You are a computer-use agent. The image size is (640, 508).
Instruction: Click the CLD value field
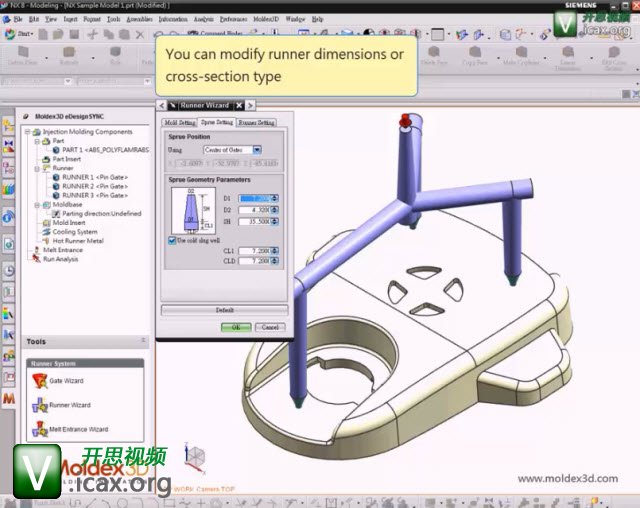coord(255,261)
